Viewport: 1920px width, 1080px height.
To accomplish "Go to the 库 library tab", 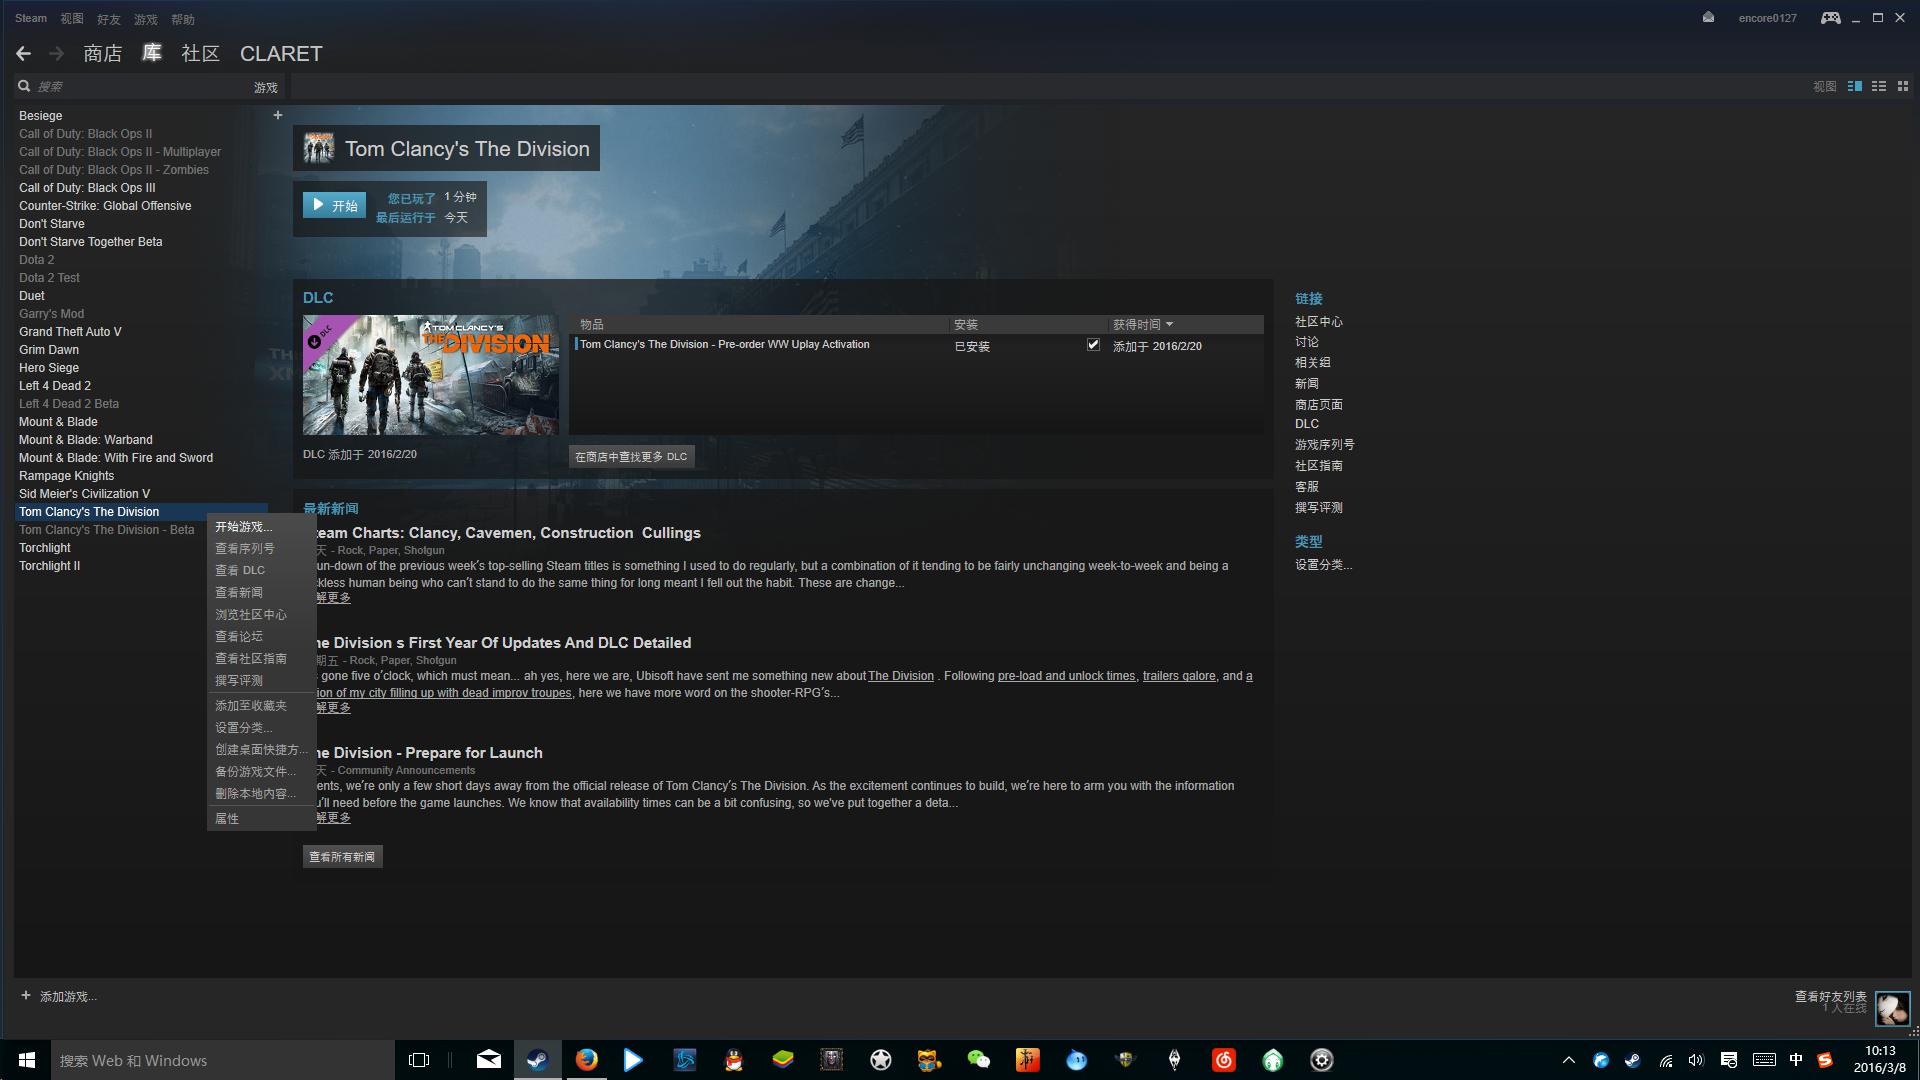I will point(152,54).
